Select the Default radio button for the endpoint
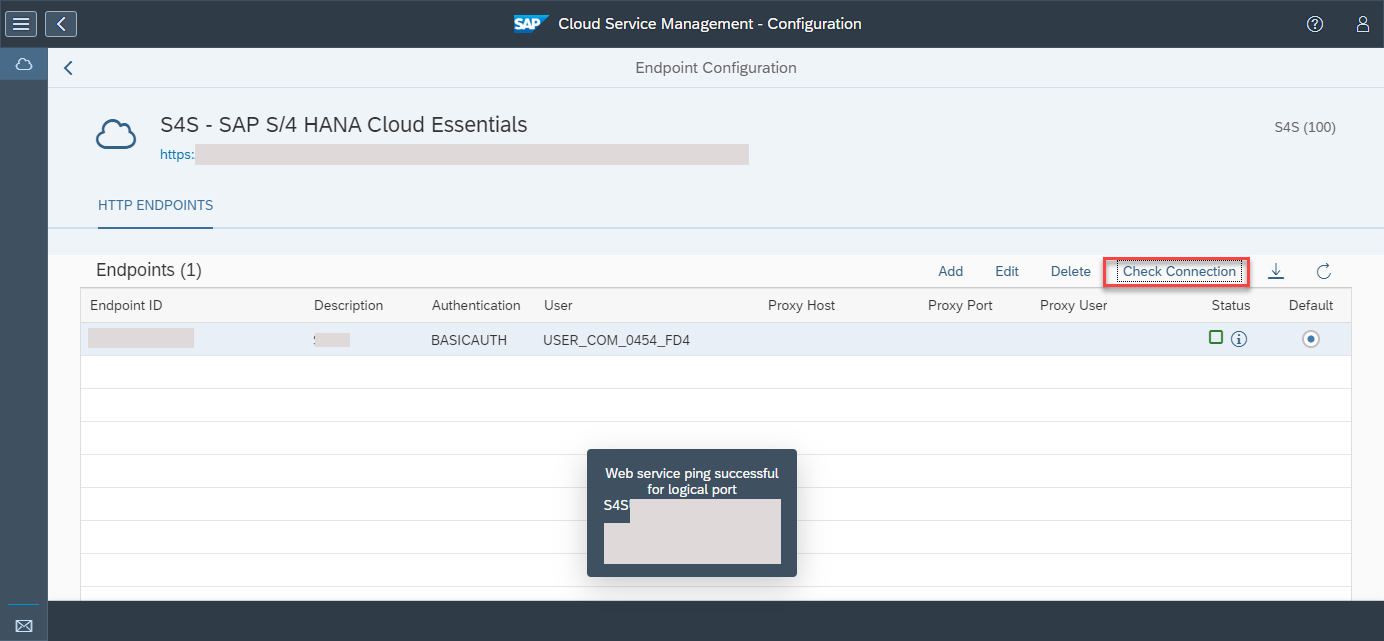Screen dimensions: 1384x641 [x=1311, y=339]
